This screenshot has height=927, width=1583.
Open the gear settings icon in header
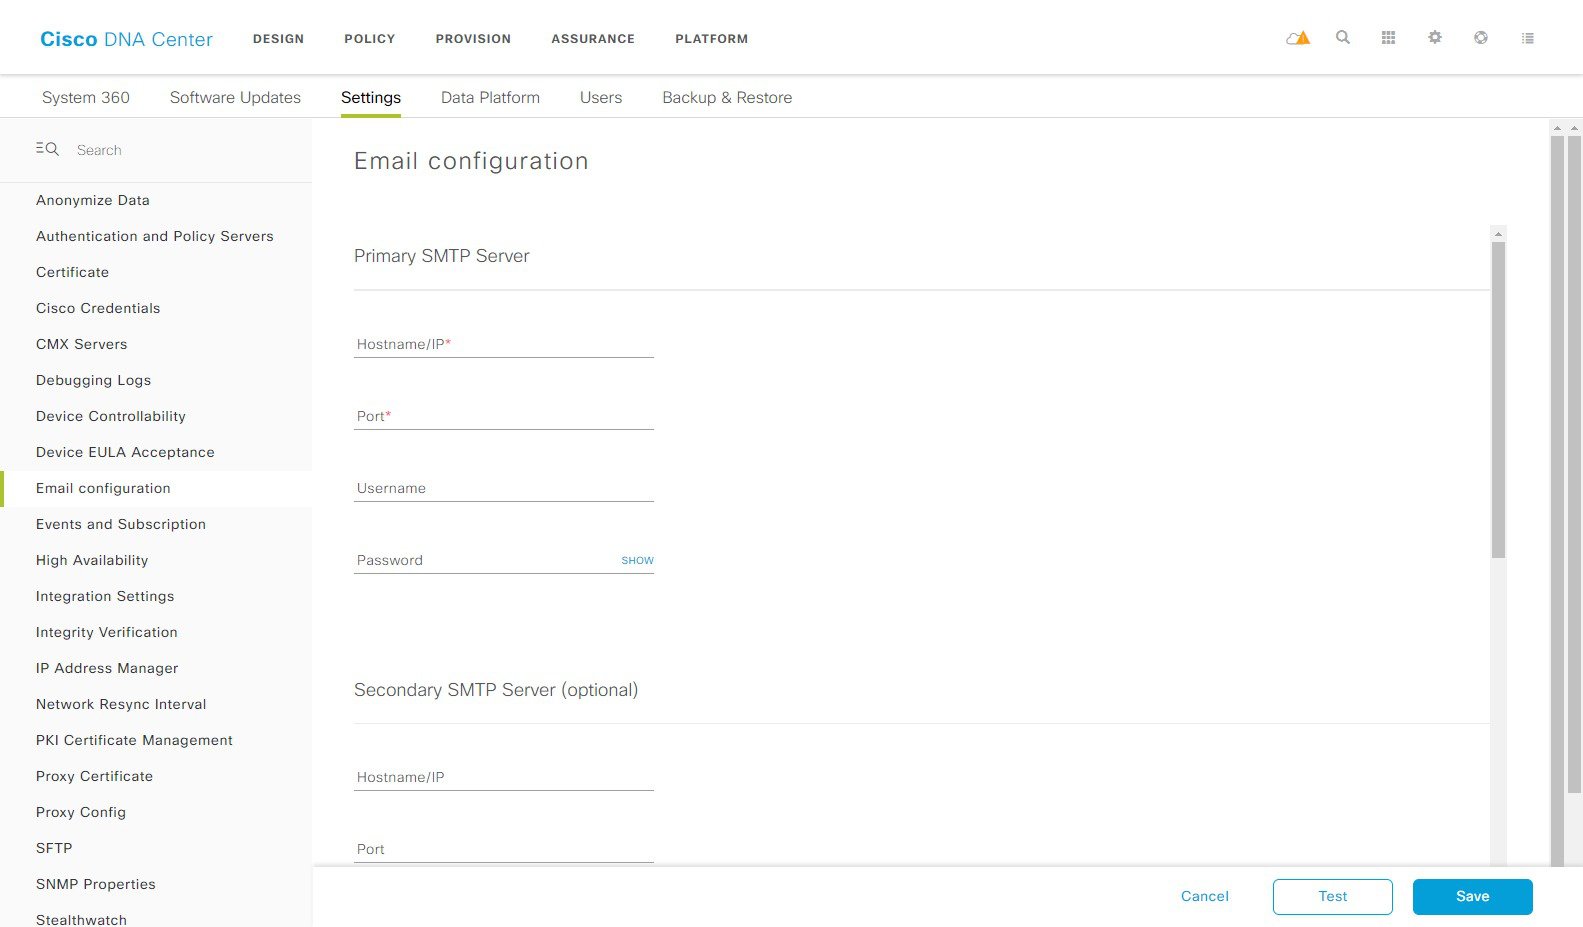(x=1435, y=37)
